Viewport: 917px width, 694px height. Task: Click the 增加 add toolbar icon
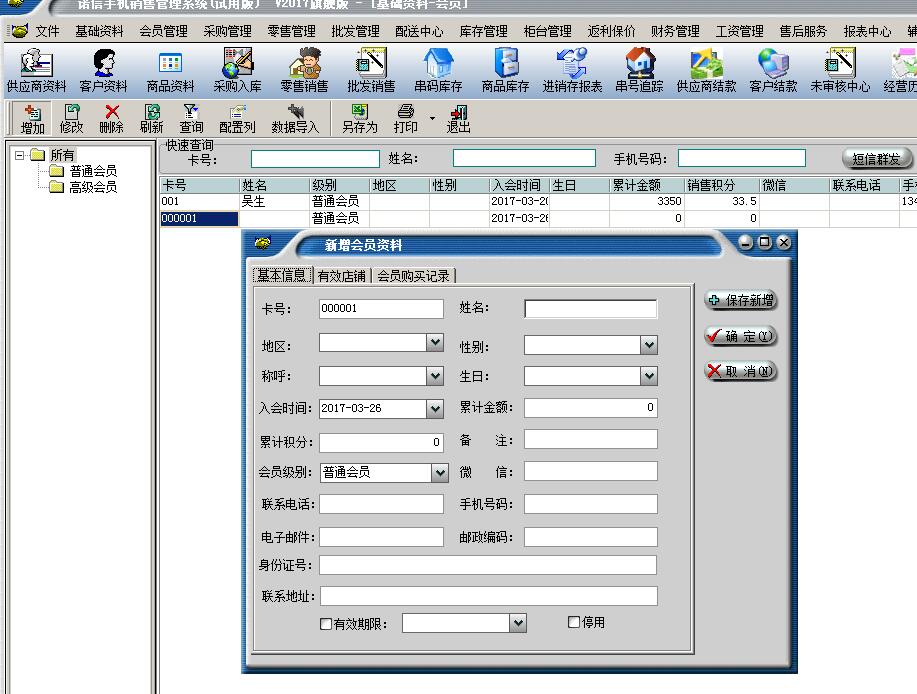pos(33,119)
